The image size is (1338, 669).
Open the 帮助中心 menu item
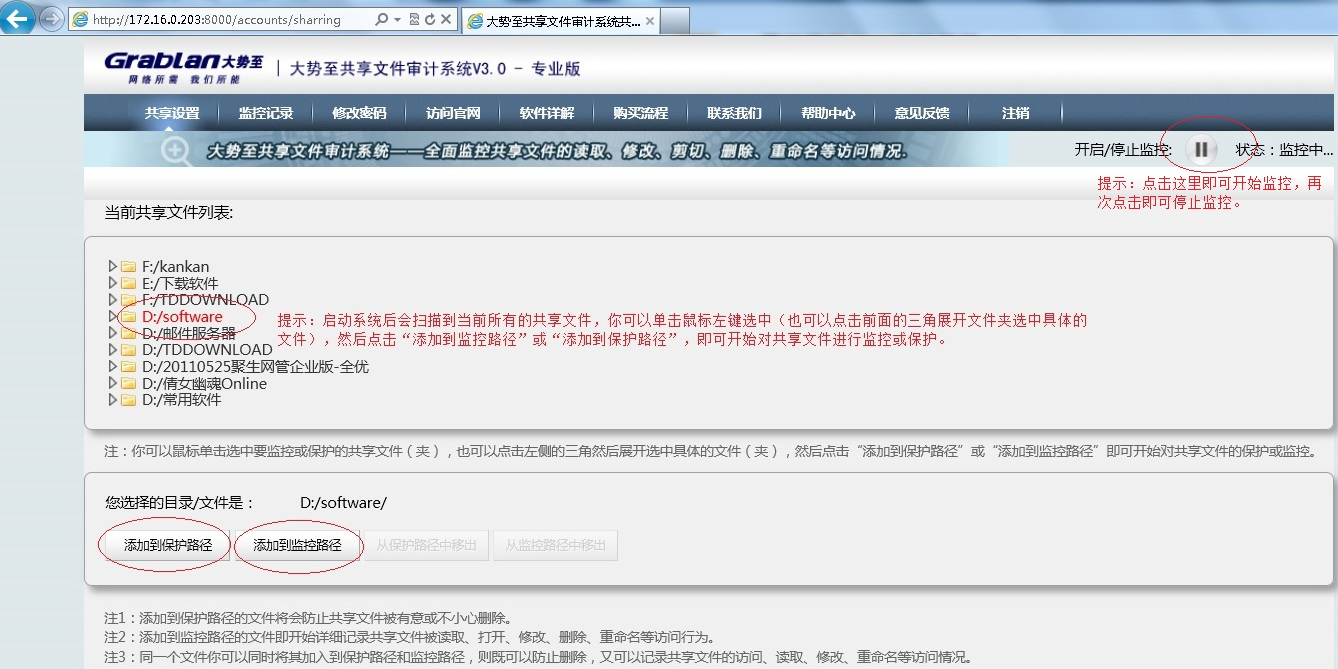(x=828, y=113)
